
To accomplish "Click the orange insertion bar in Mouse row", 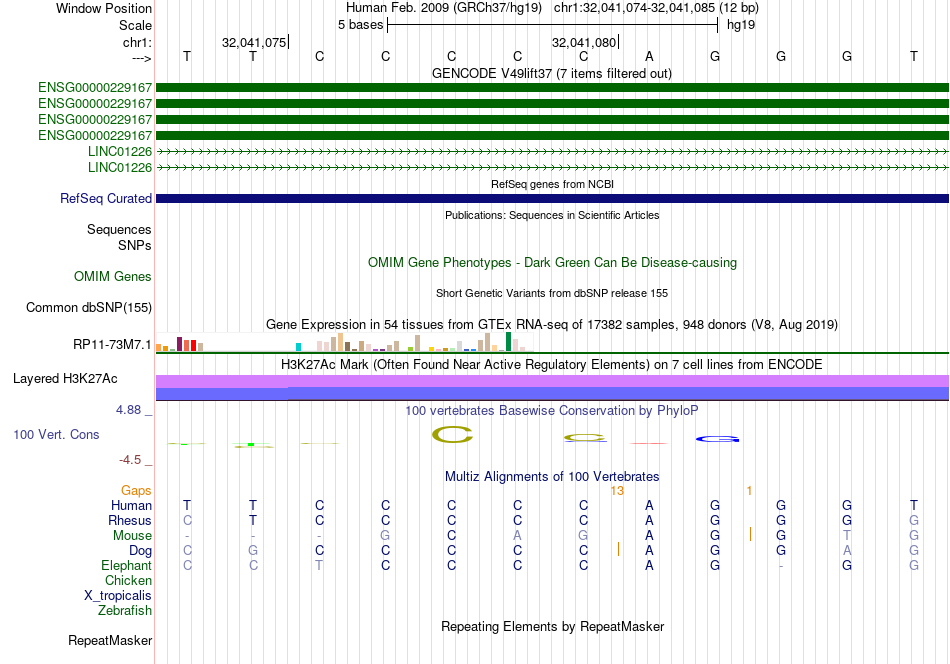I will [x=751, y=534].
